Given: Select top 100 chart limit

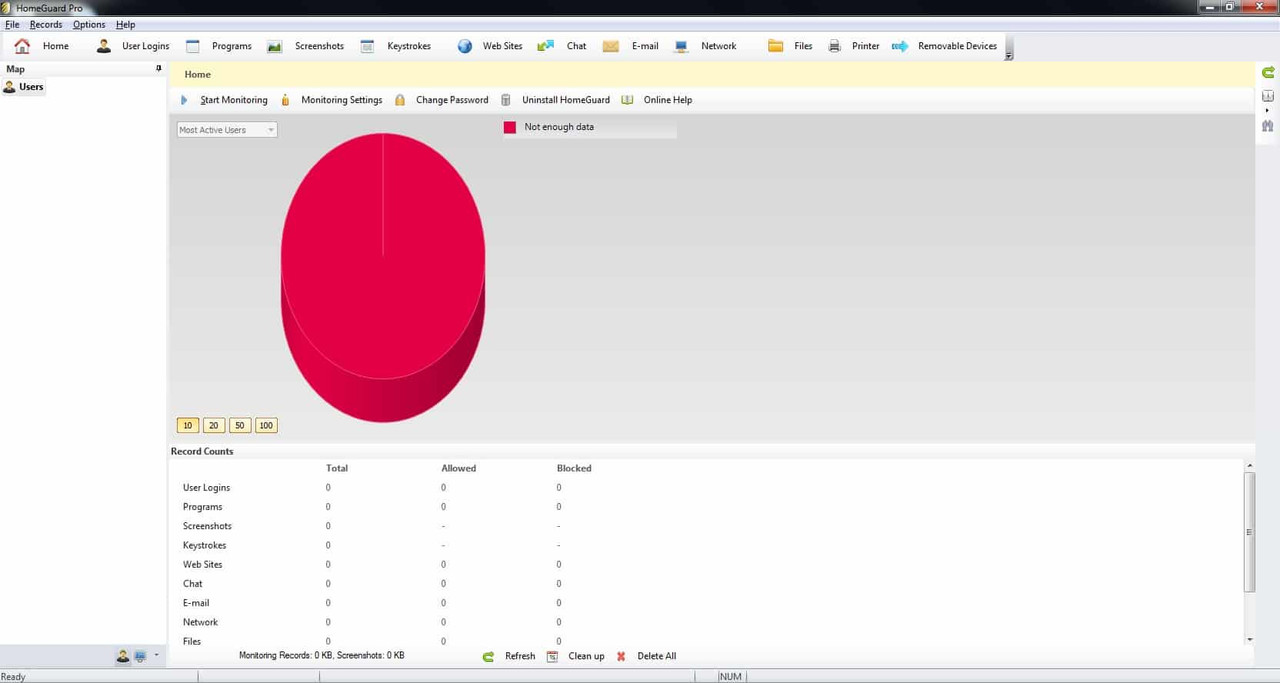Looking at the screenshot, I should coord(265,425).
